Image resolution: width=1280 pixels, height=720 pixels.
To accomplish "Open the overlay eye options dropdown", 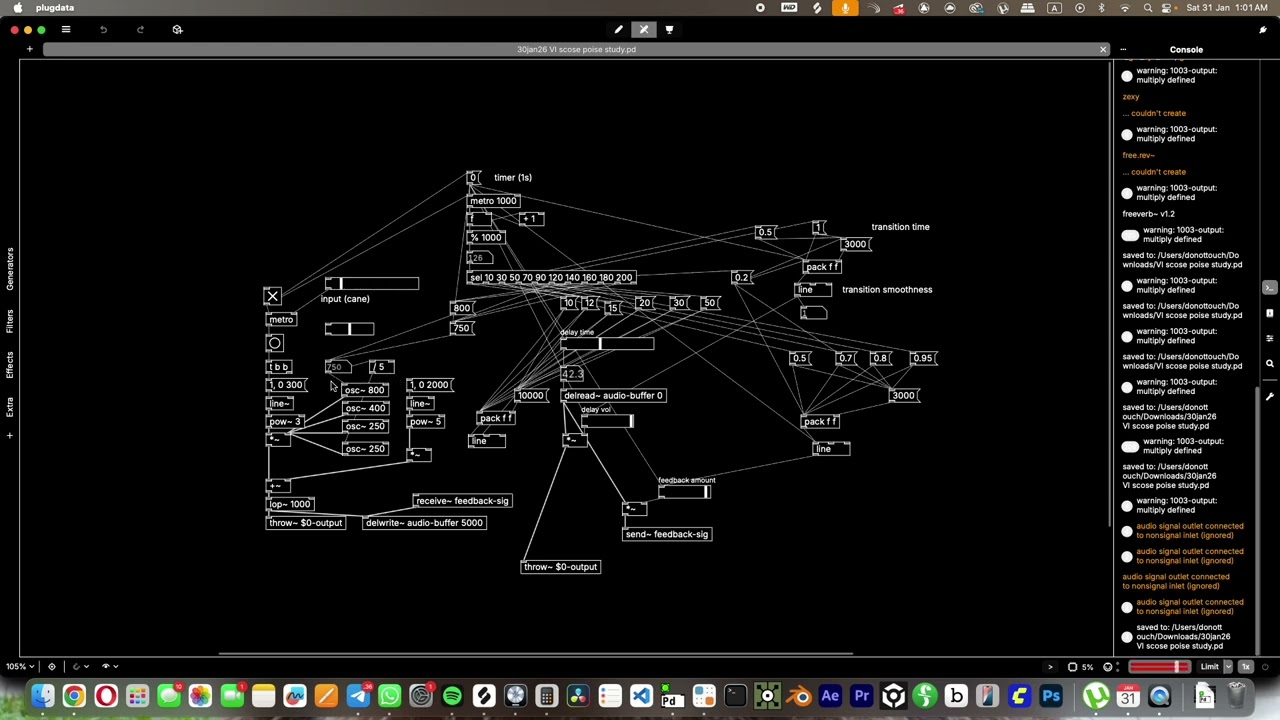I will coord(109,666).
